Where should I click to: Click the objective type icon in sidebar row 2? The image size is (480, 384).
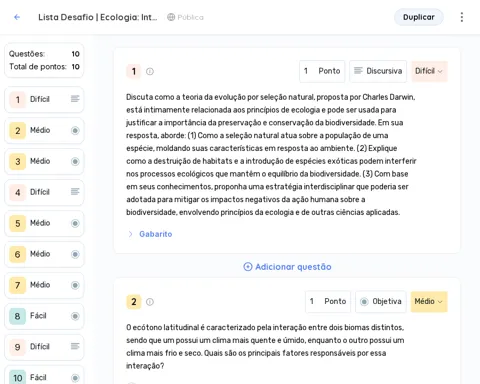pos(75,130)
